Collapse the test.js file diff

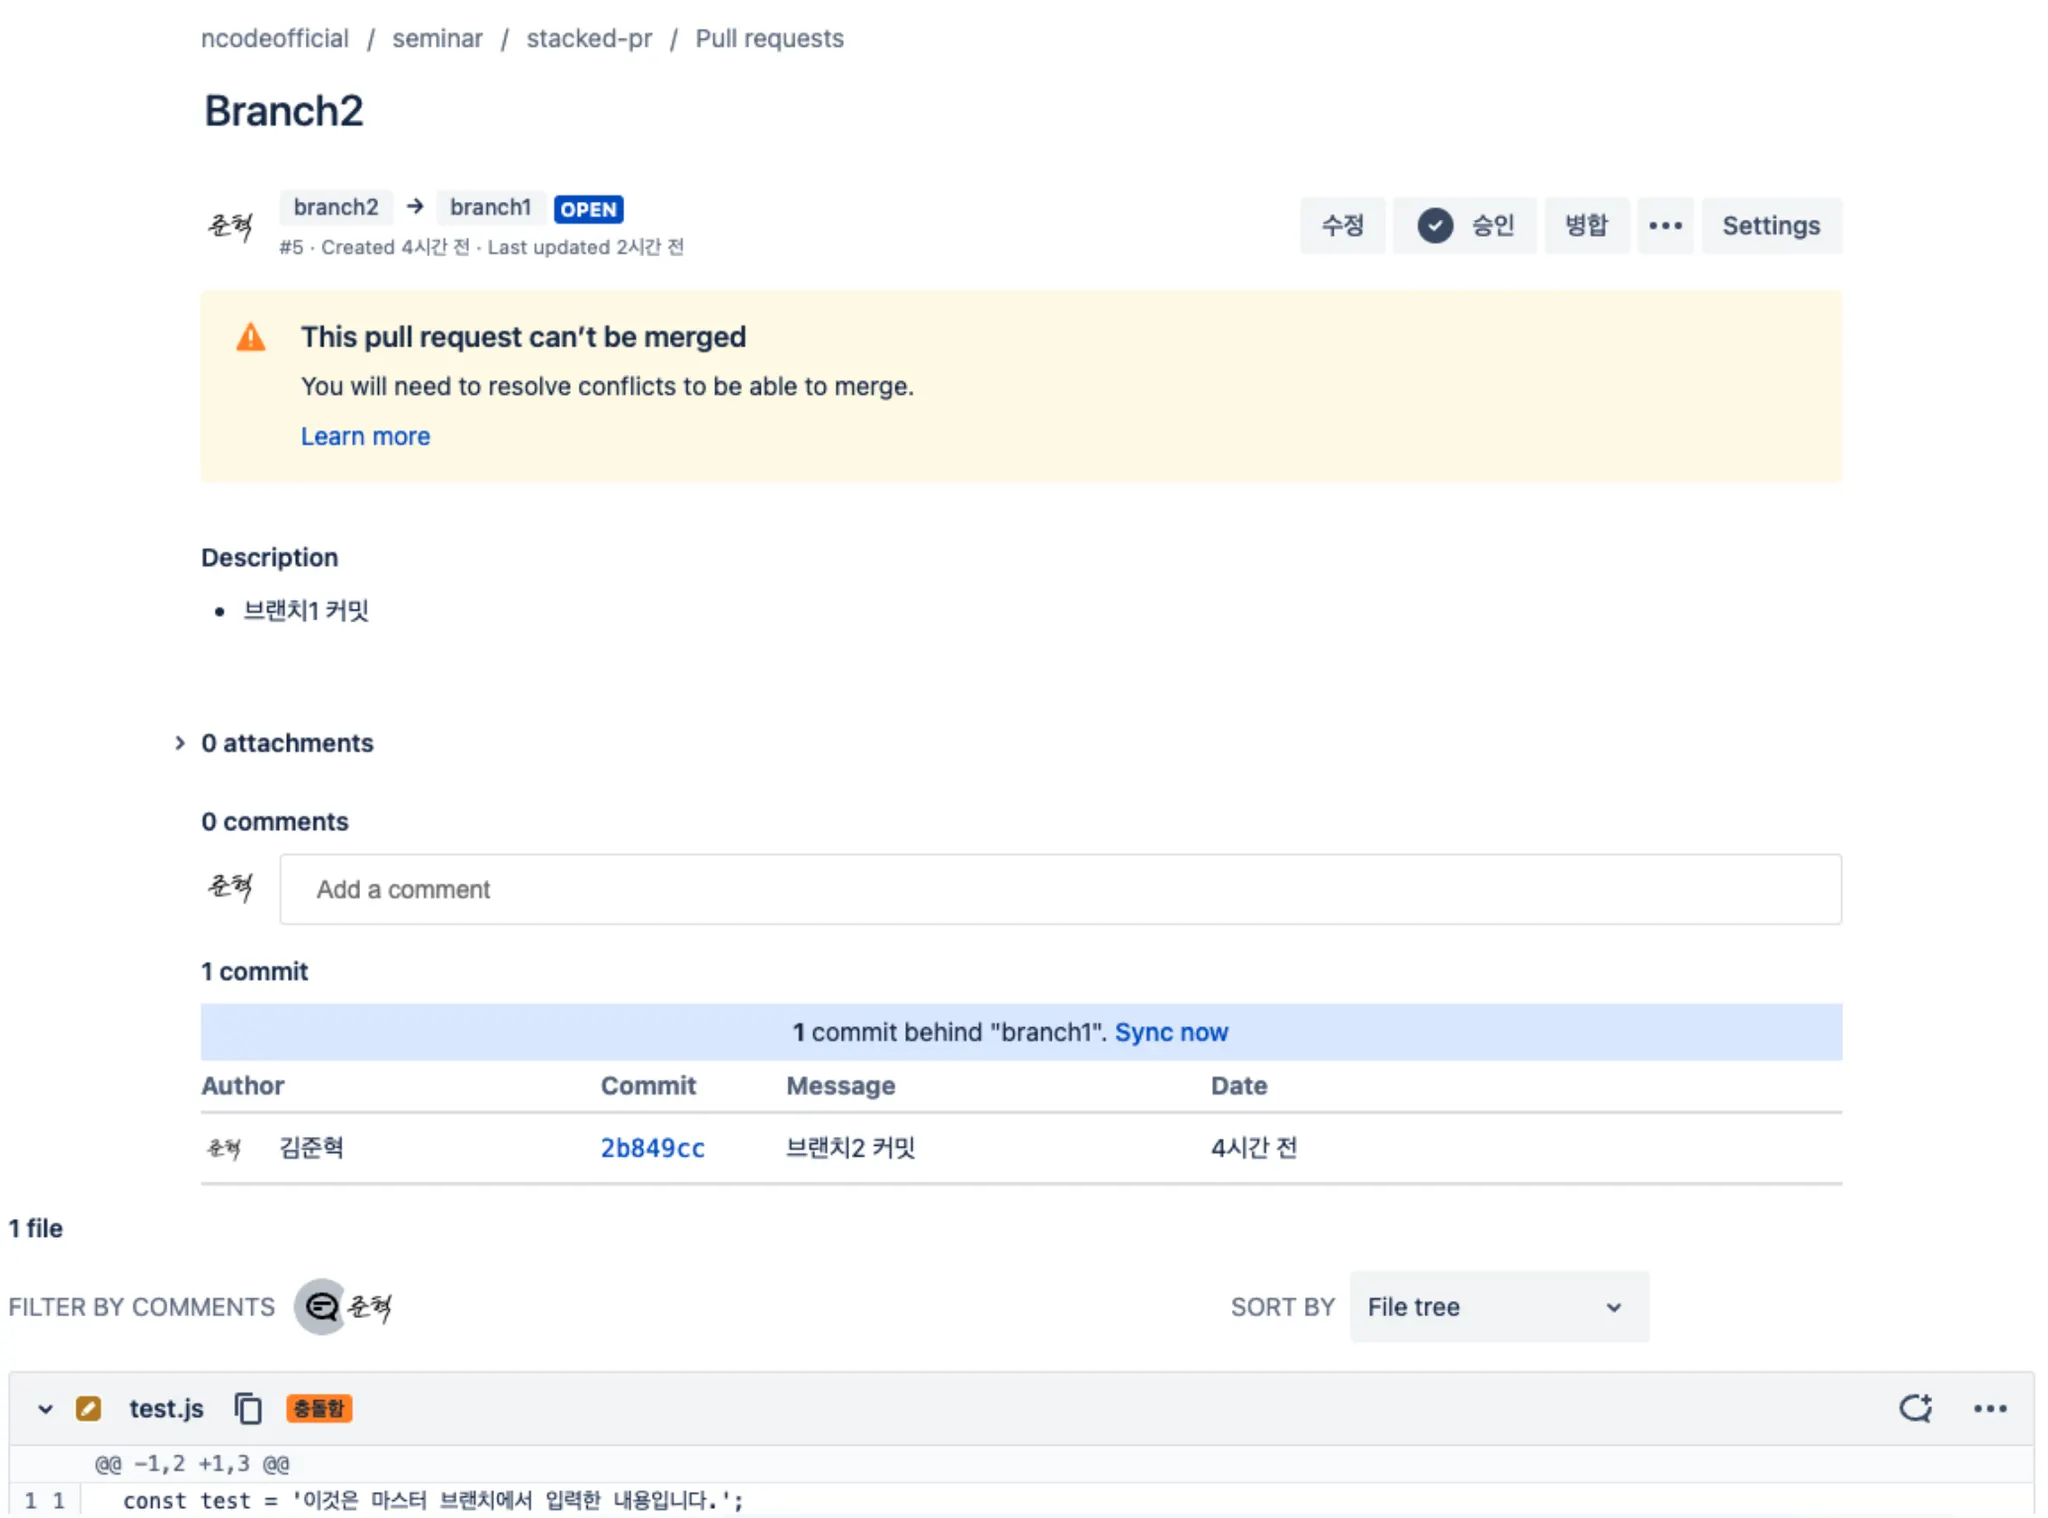coord(45,1408)
